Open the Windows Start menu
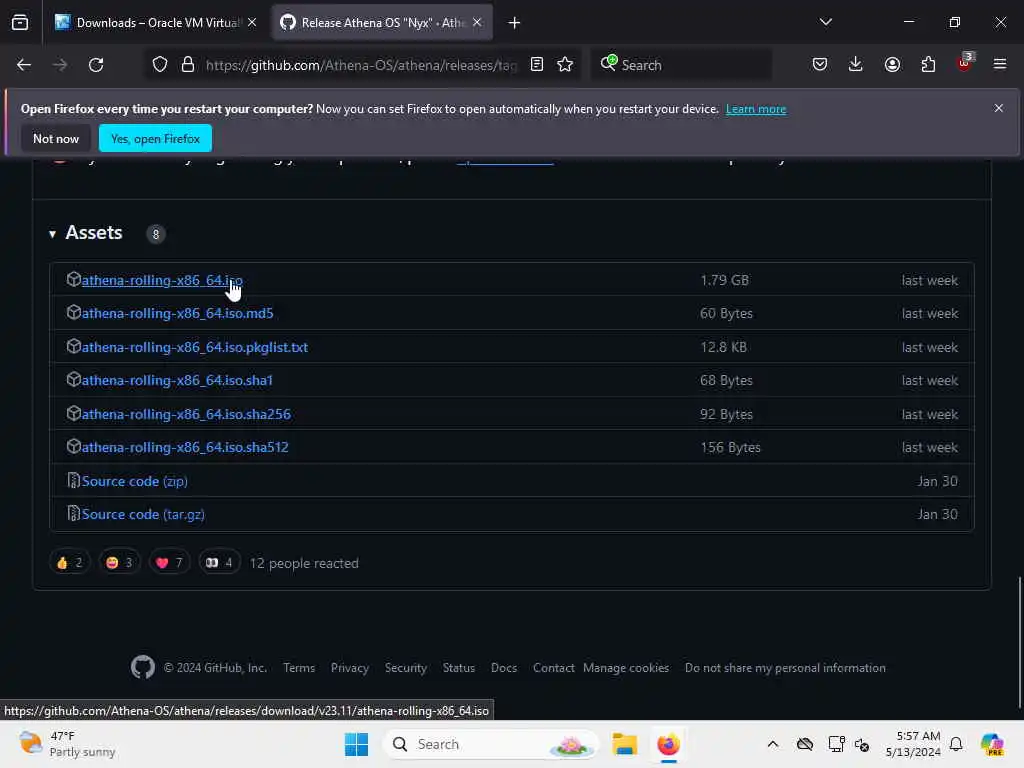The height and width of the screenshot is (768, 1024). pos(356,744)
